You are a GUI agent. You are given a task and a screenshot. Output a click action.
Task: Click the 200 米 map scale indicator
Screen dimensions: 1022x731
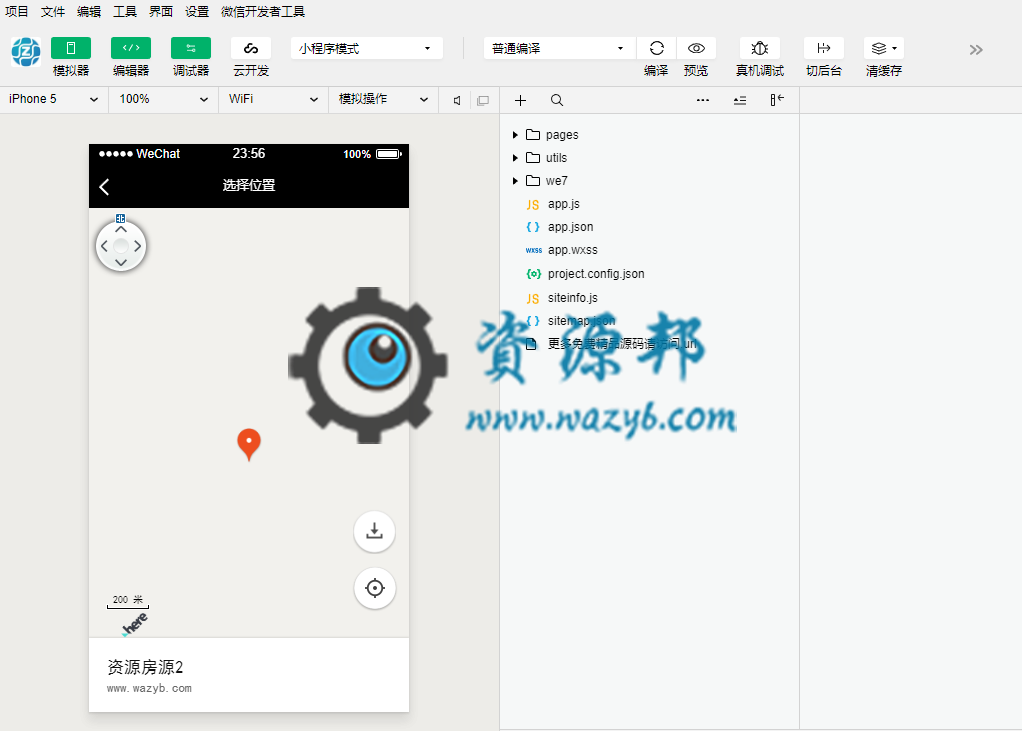coord(128,601)
